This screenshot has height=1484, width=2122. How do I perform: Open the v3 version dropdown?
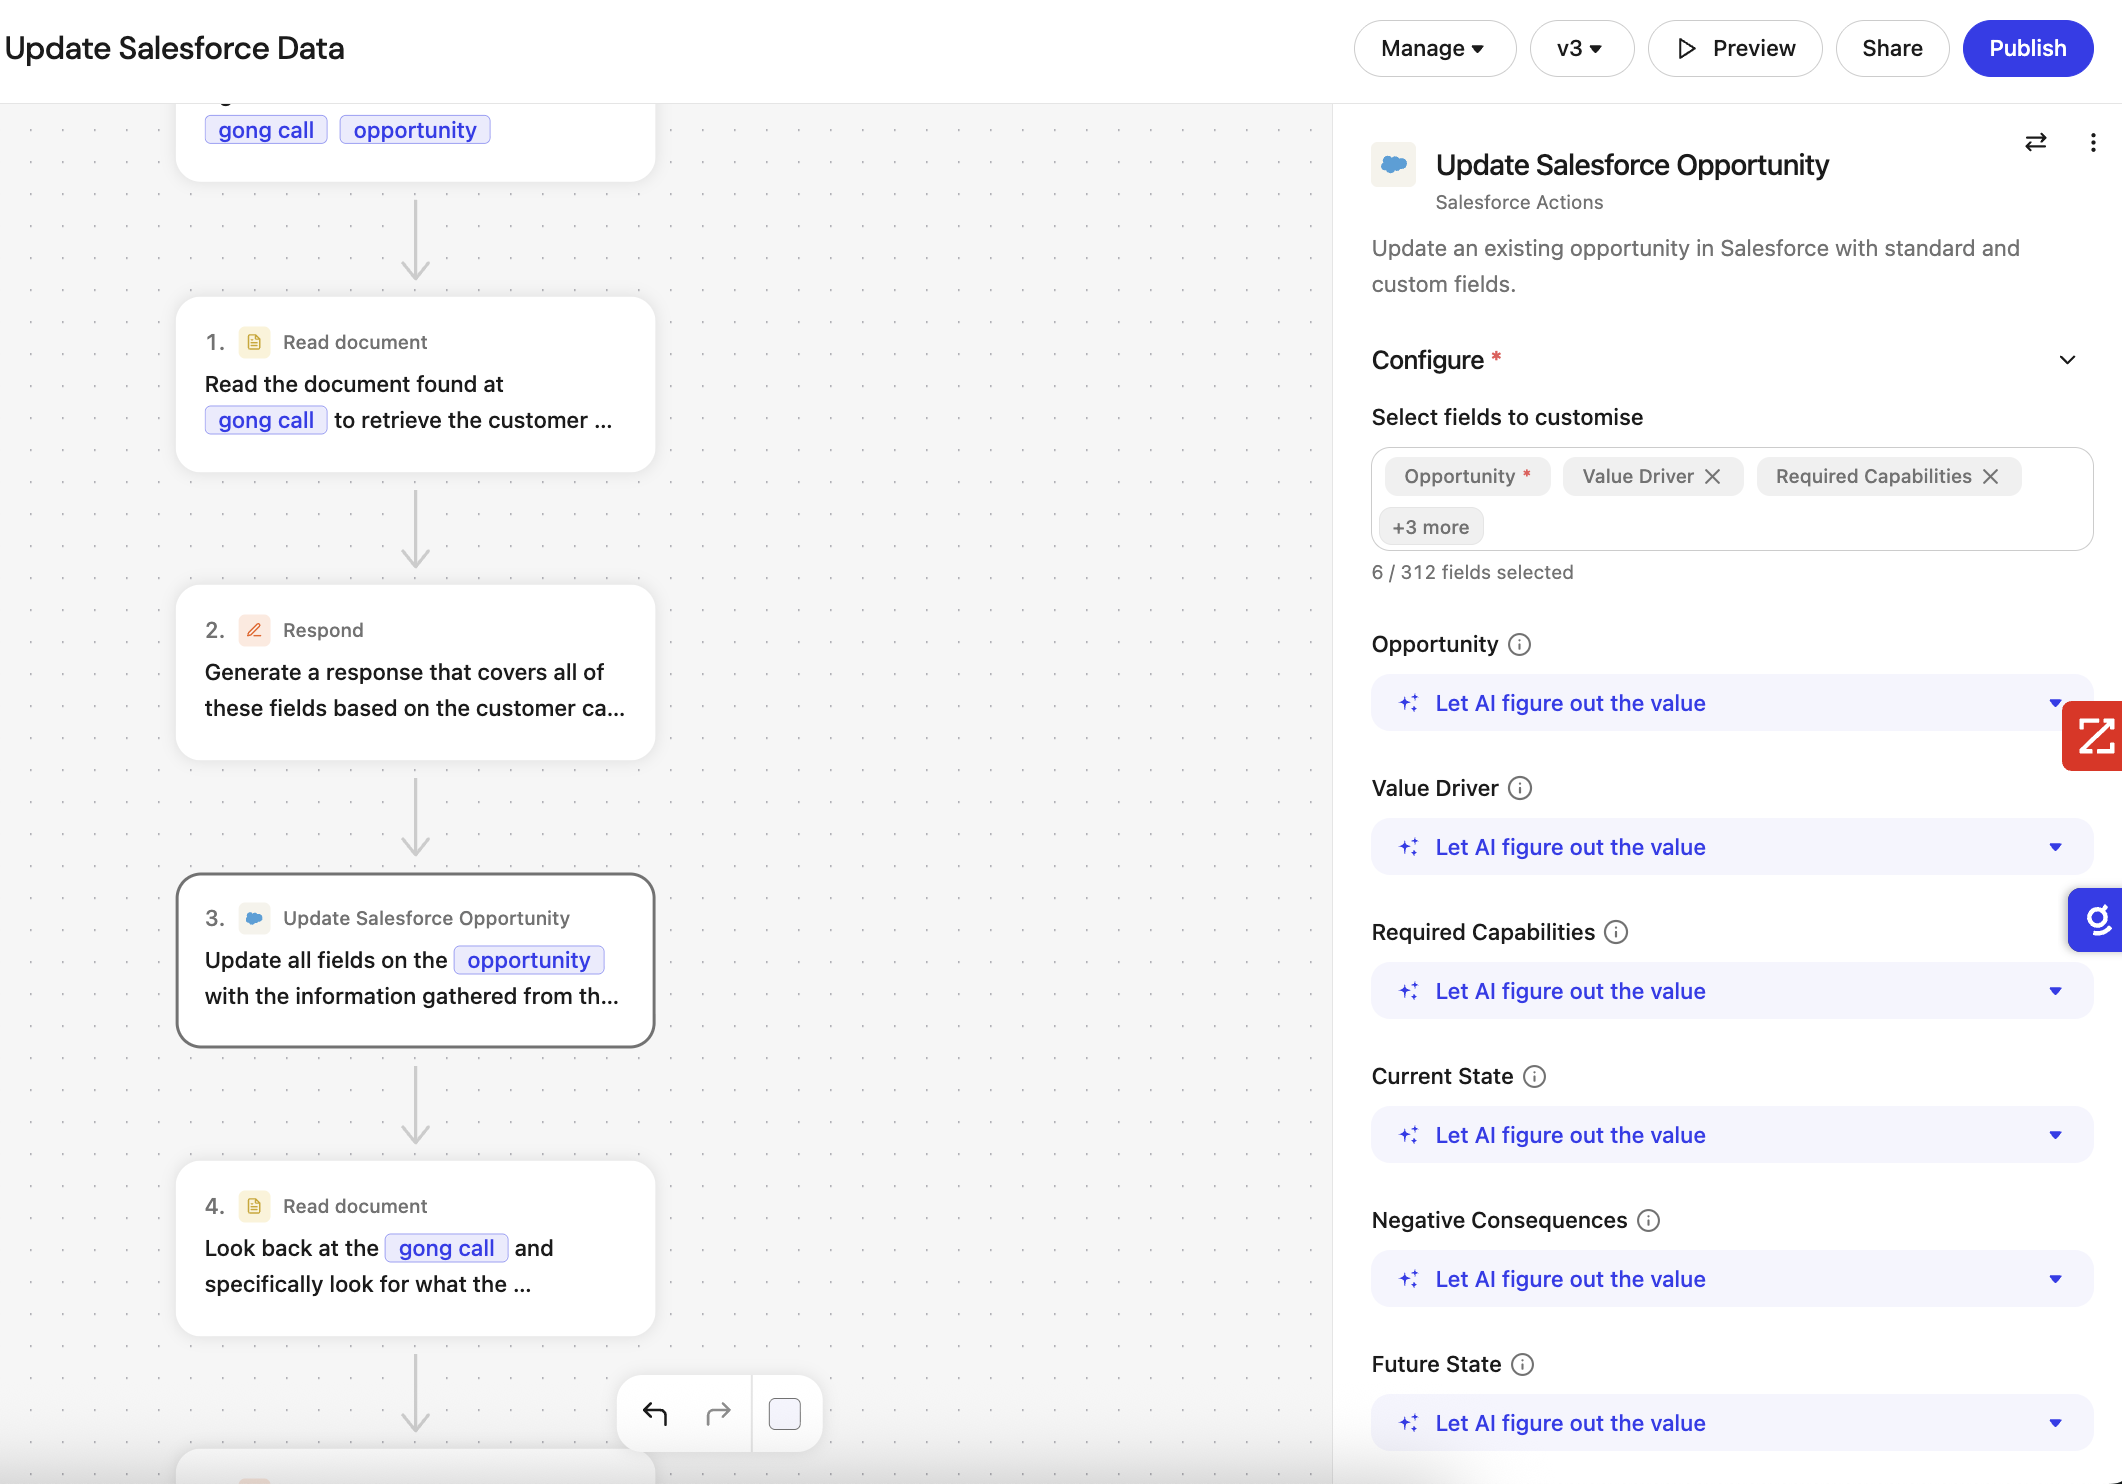point(1581,48)
